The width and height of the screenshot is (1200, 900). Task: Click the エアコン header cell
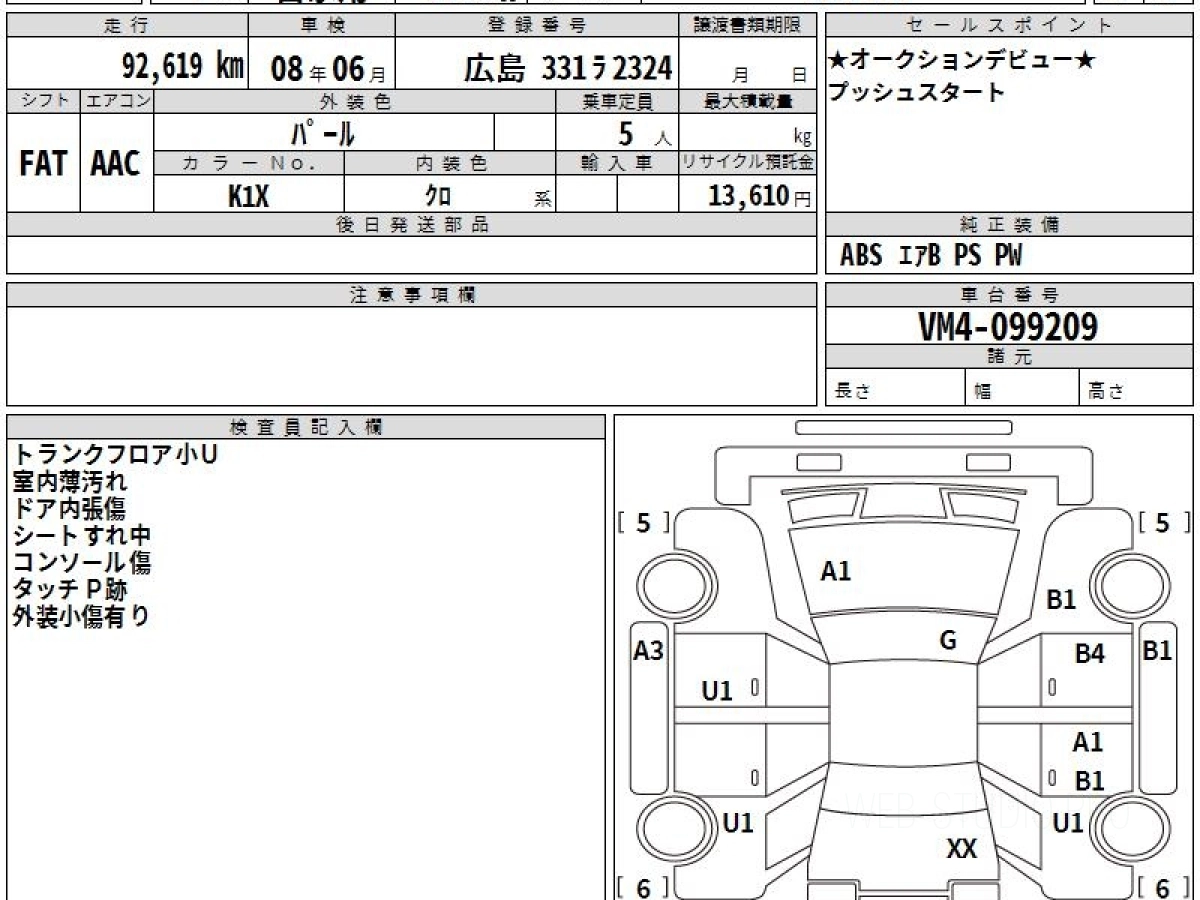pyautogui.click(x=117, y=101)
